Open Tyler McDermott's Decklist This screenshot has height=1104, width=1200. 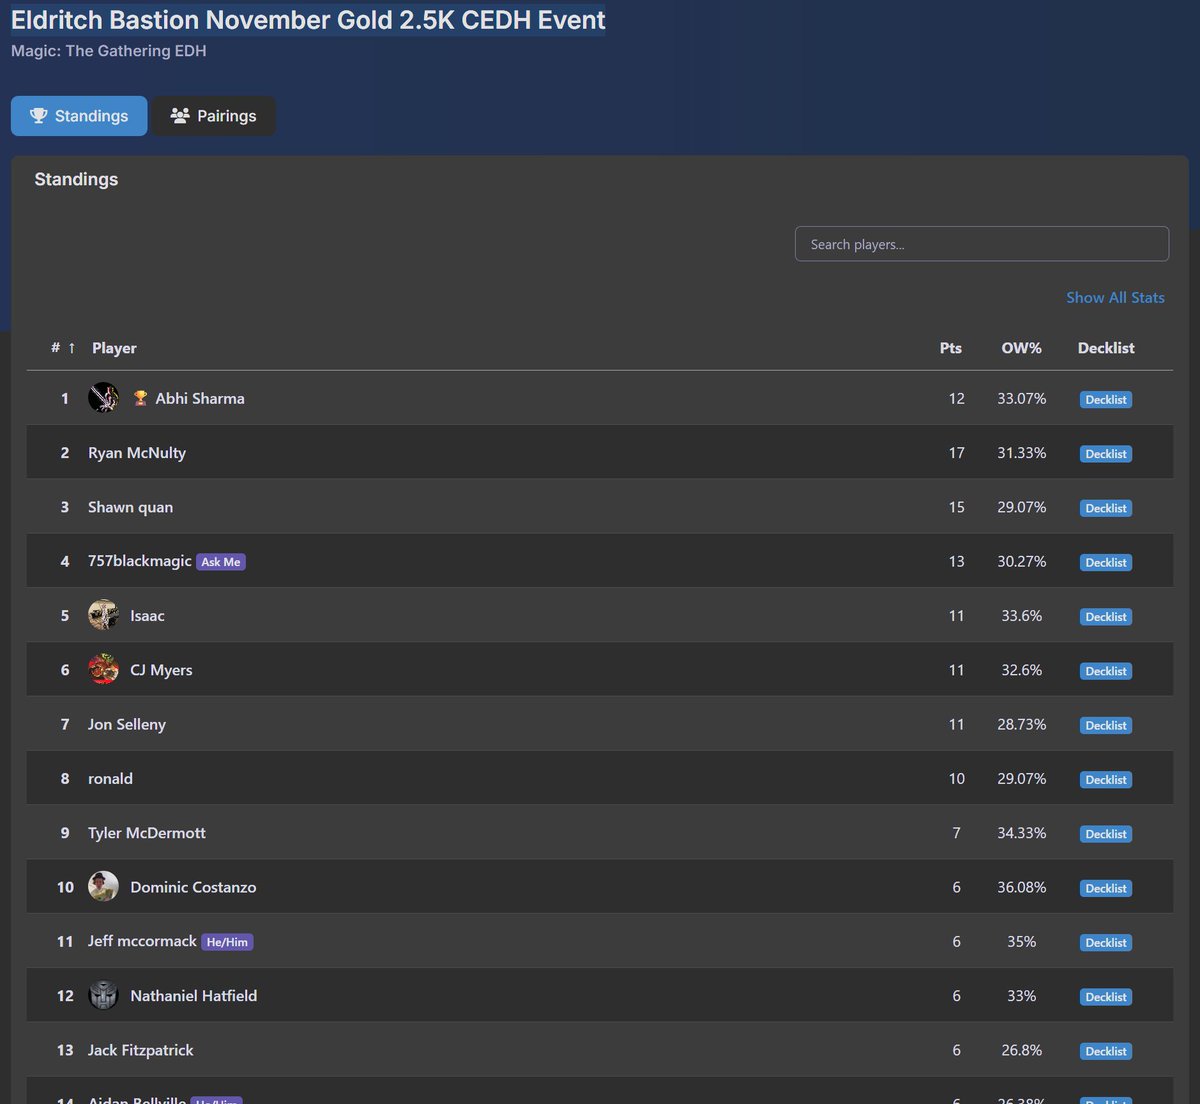pos(1106,834)
